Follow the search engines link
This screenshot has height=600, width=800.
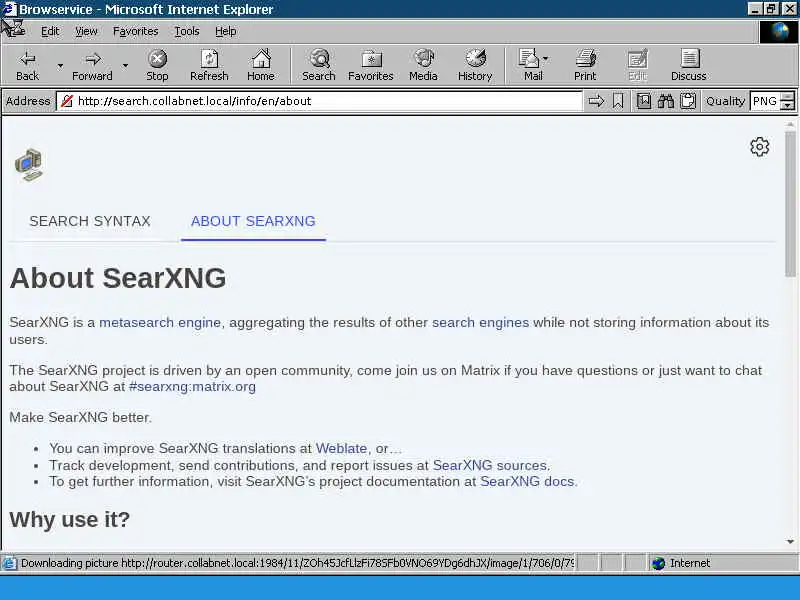tap(480, 322)
